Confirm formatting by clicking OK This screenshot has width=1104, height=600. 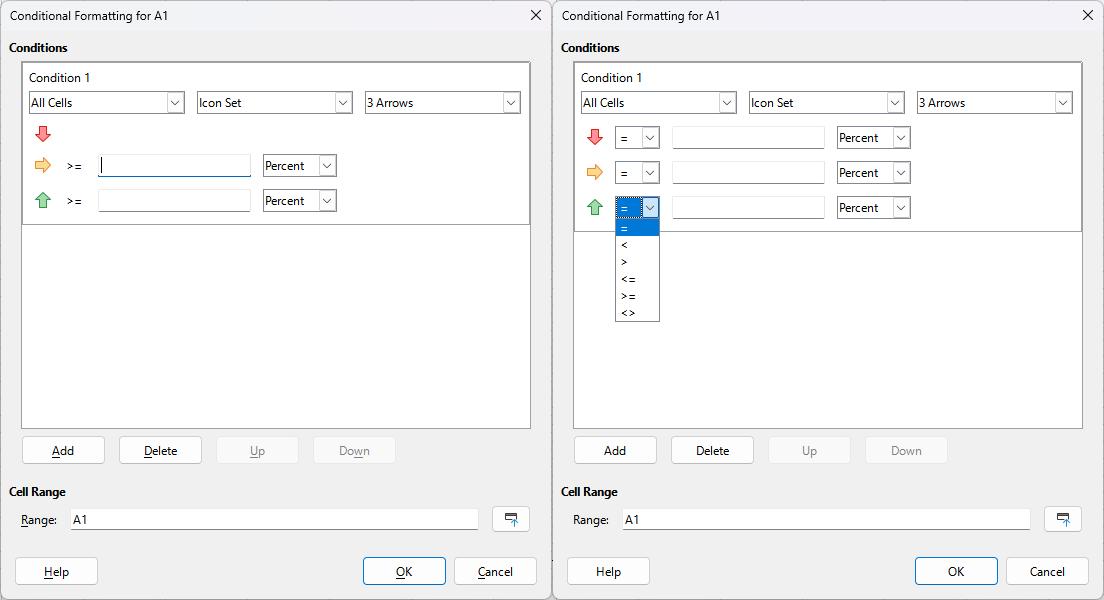tap(404, 571)
